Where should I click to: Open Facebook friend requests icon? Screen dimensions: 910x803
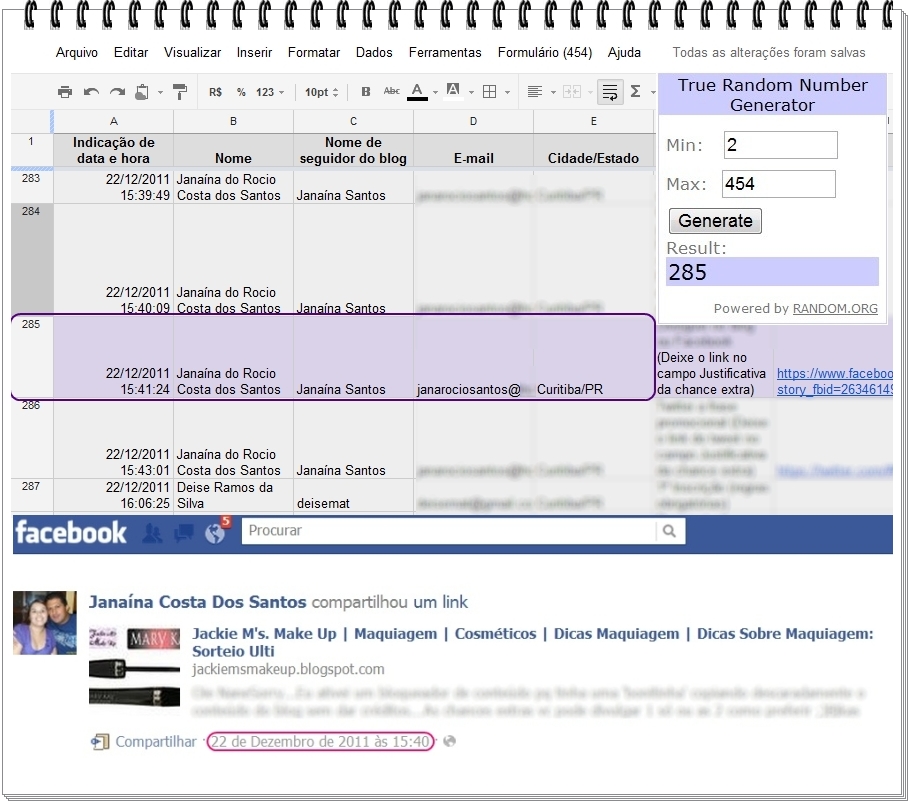click(152, 533)
